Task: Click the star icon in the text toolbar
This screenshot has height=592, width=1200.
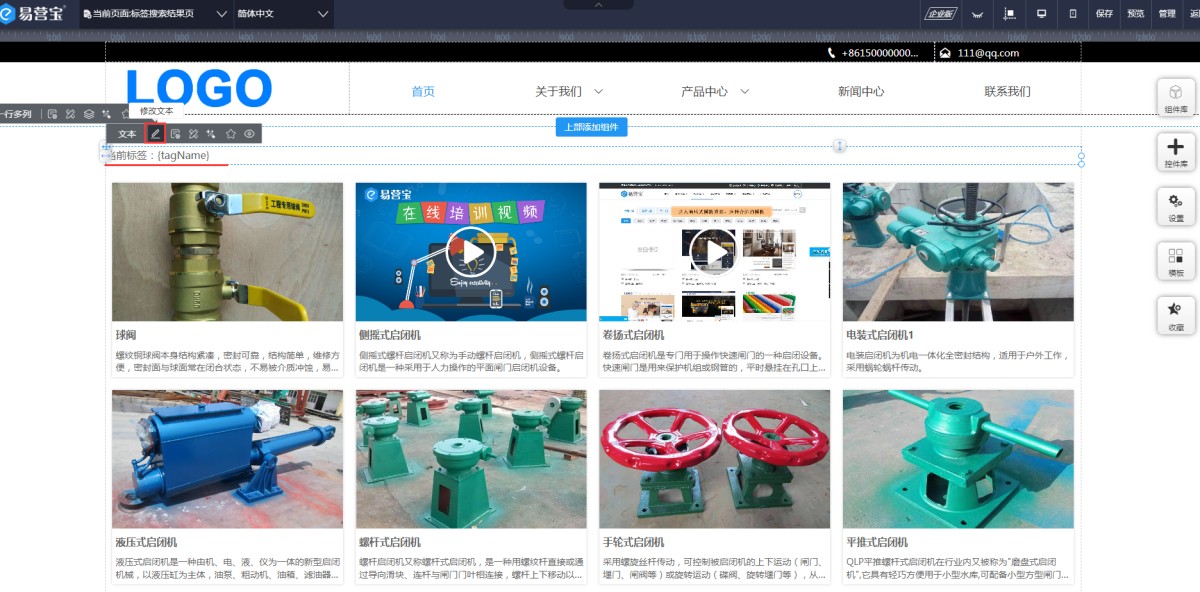Action: 230,134
